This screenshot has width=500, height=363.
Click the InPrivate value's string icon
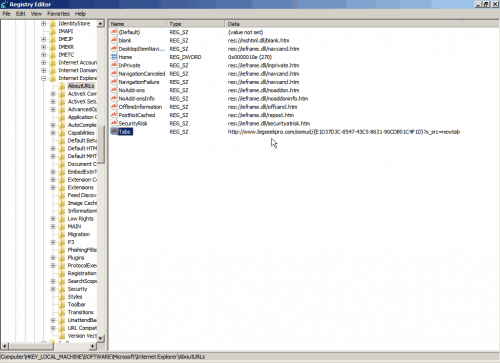[114, 65]
